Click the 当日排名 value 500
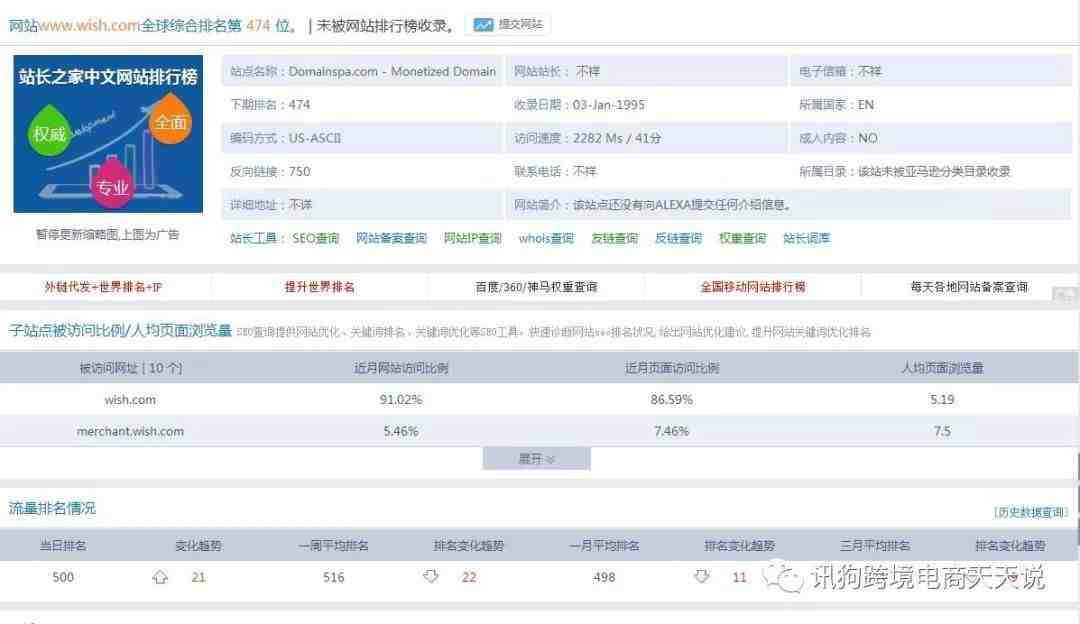 (63, 577)
